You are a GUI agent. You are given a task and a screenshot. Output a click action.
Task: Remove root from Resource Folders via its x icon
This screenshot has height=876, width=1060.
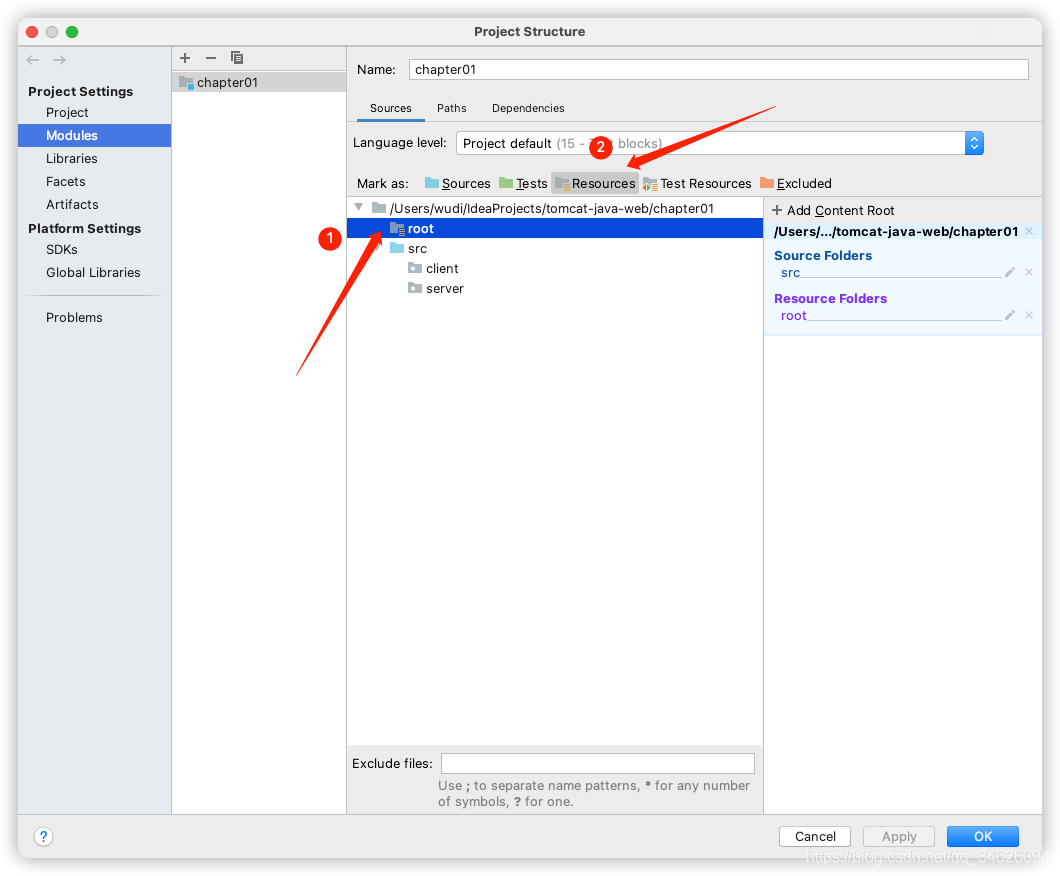tap(1028, 314)
